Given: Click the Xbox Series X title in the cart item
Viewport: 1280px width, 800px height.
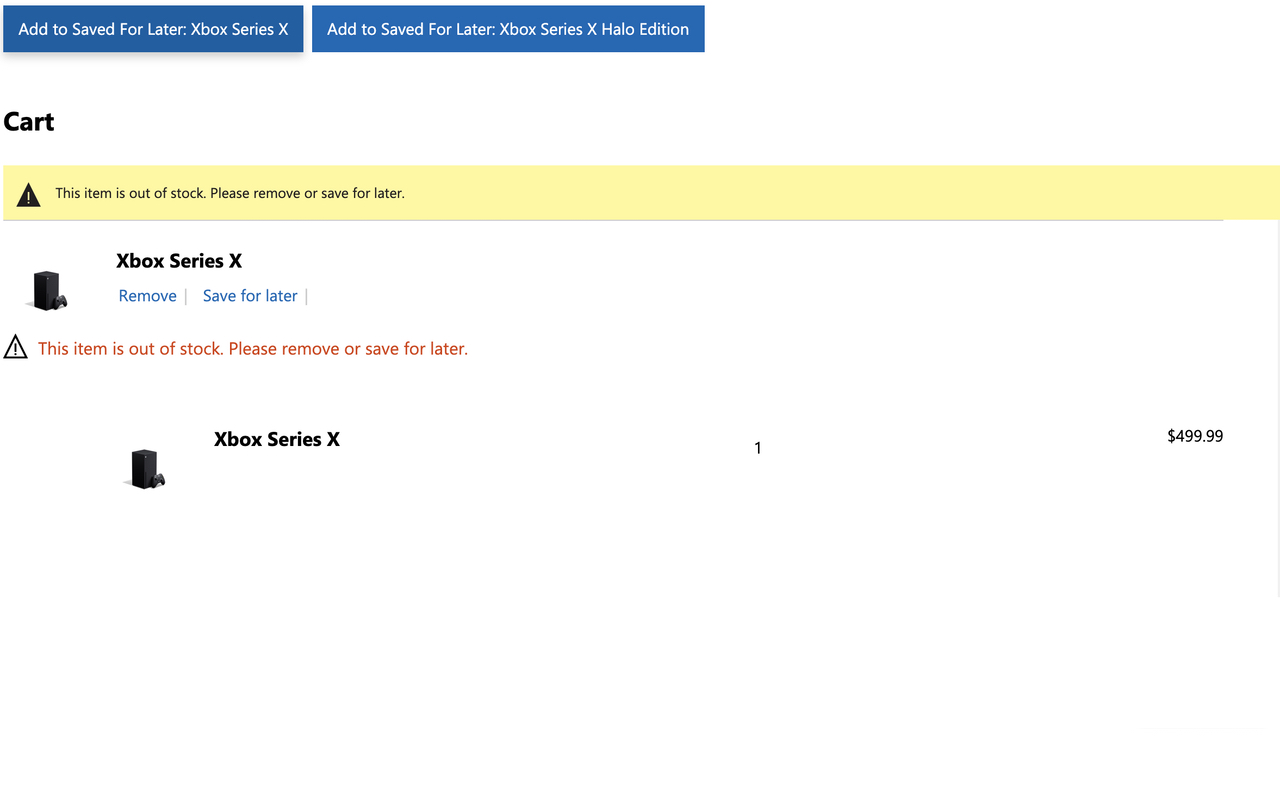Looking at the screenshot, I should click(x=179, y=260).
